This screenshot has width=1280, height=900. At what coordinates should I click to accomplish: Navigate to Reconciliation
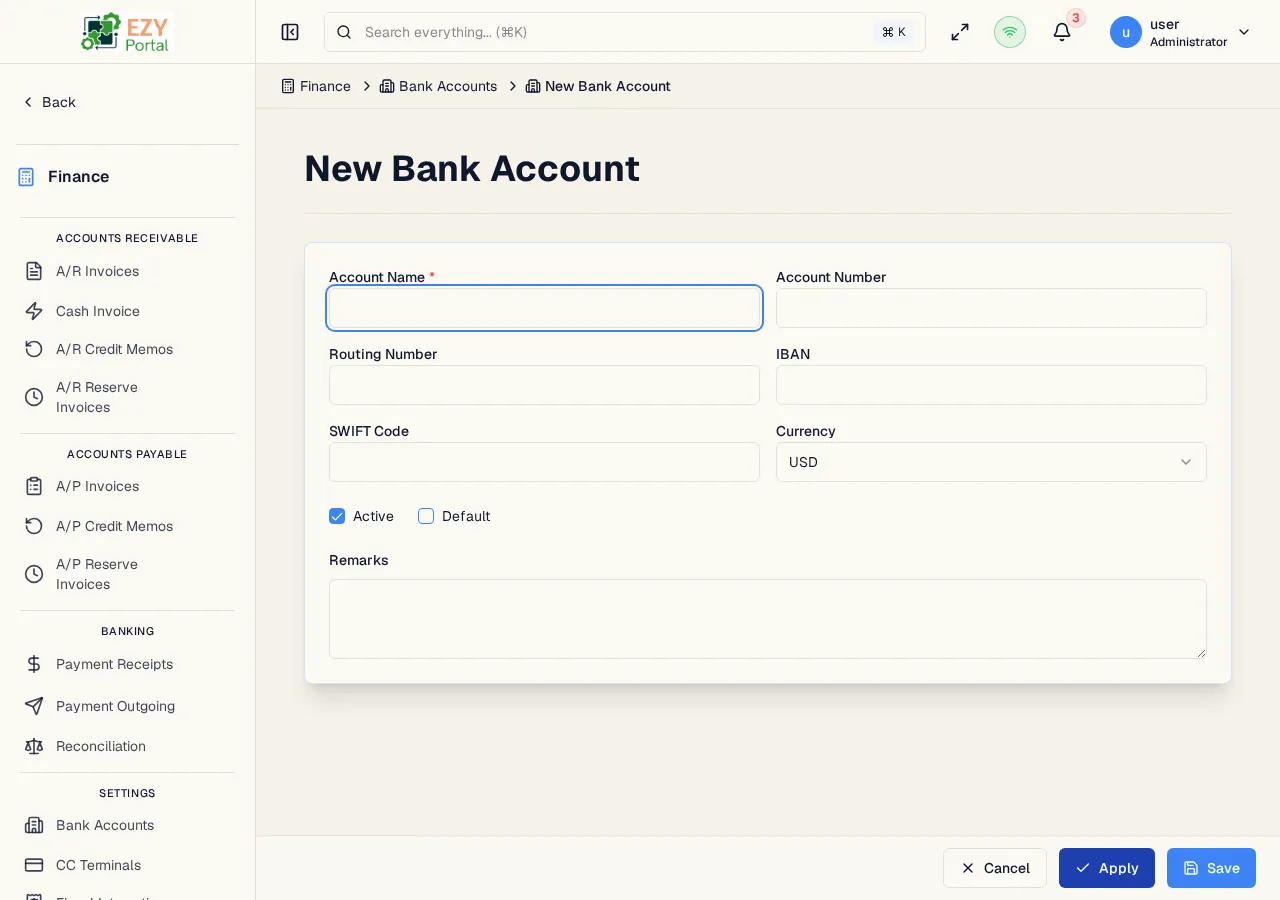(x=101, y=746)
